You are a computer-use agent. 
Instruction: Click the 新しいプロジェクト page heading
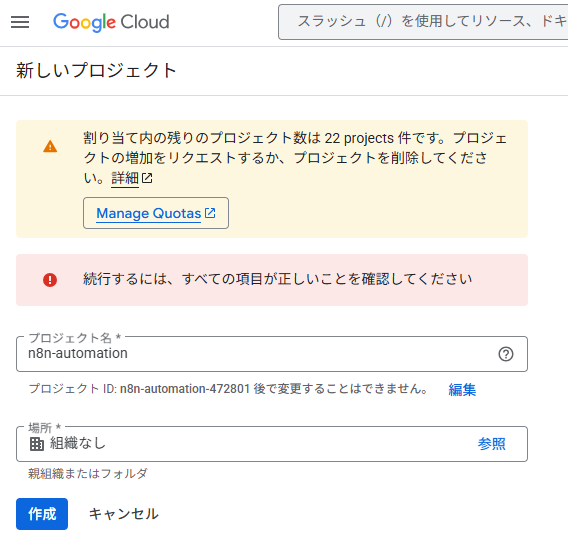[x=96, y=70]
